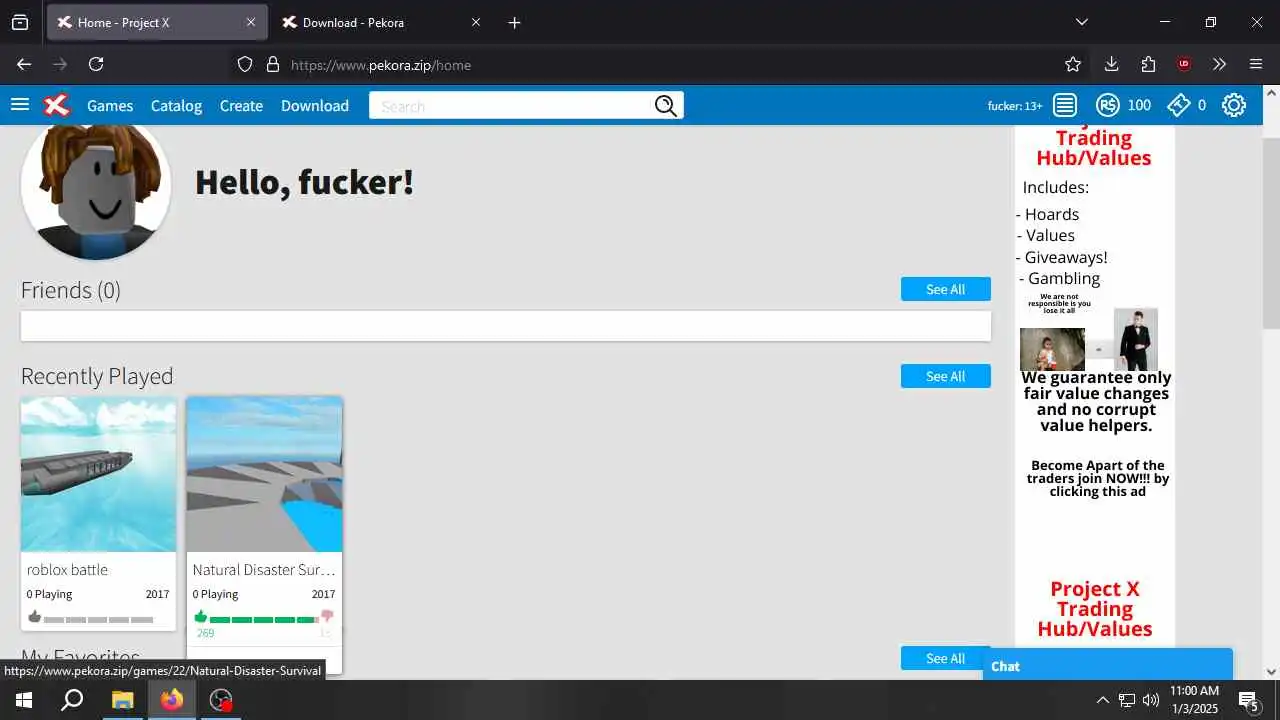Image resolution: width=1280 pixels, height=720 pixels.
Task: Open the extensions puzzle icon
Action: 1148,64
